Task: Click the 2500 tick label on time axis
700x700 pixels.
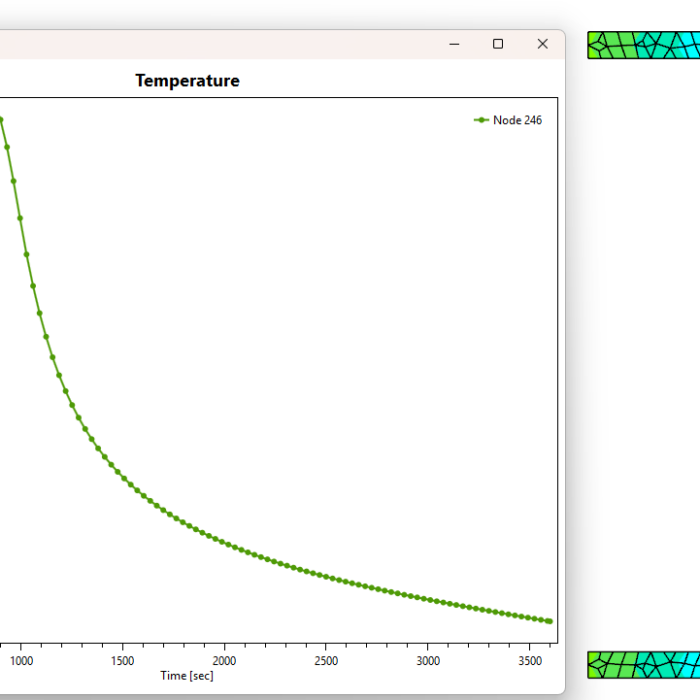Action: pos(326,661)
